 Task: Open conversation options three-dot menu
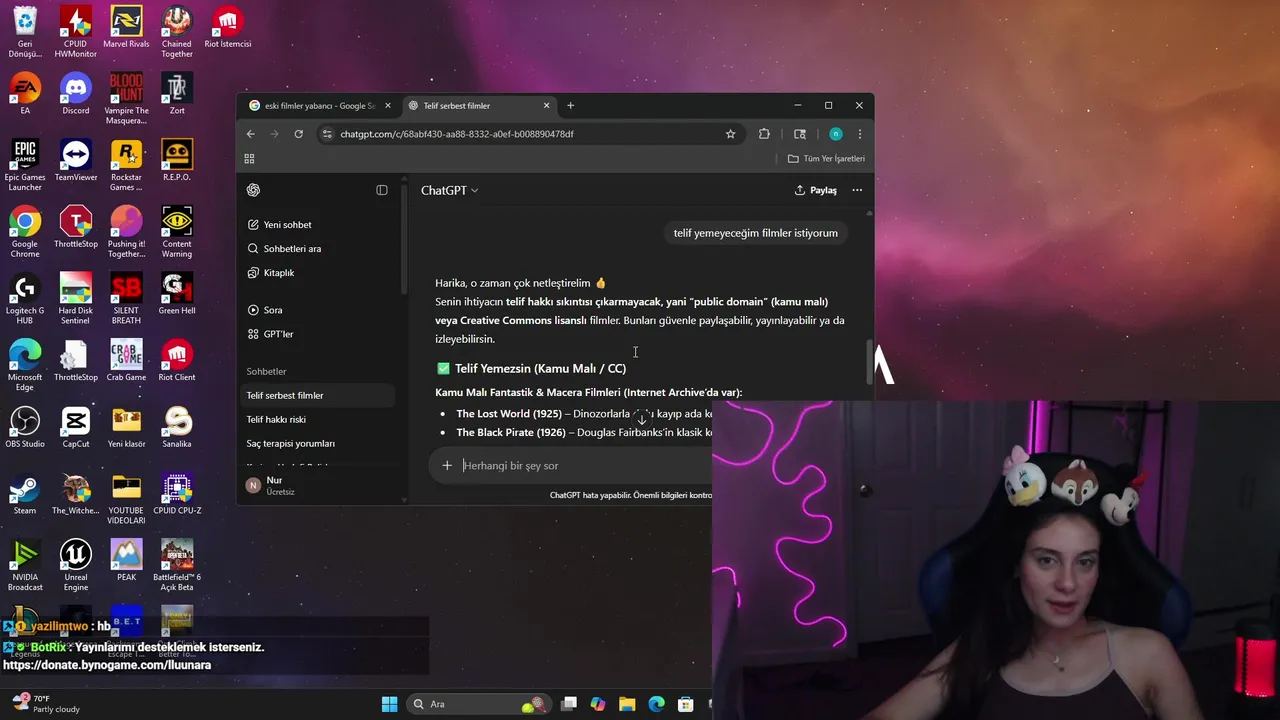pos(857,190)
